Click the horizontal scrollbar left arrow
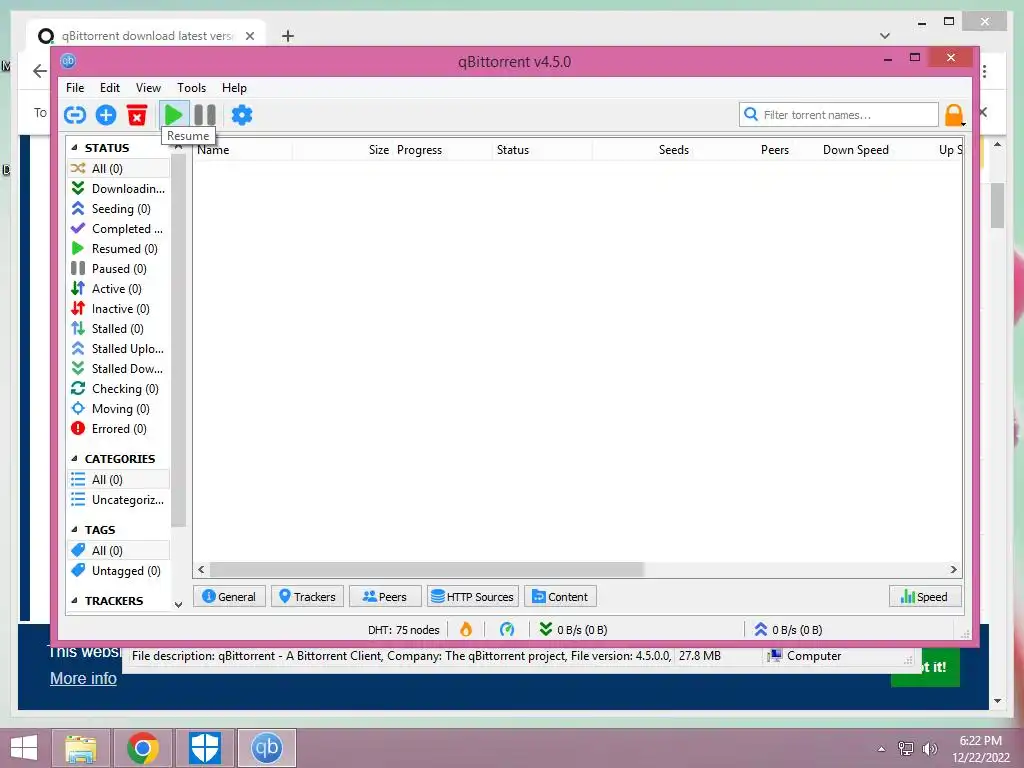The height and width of the screenshot is (768, 1024). (201, 569)
